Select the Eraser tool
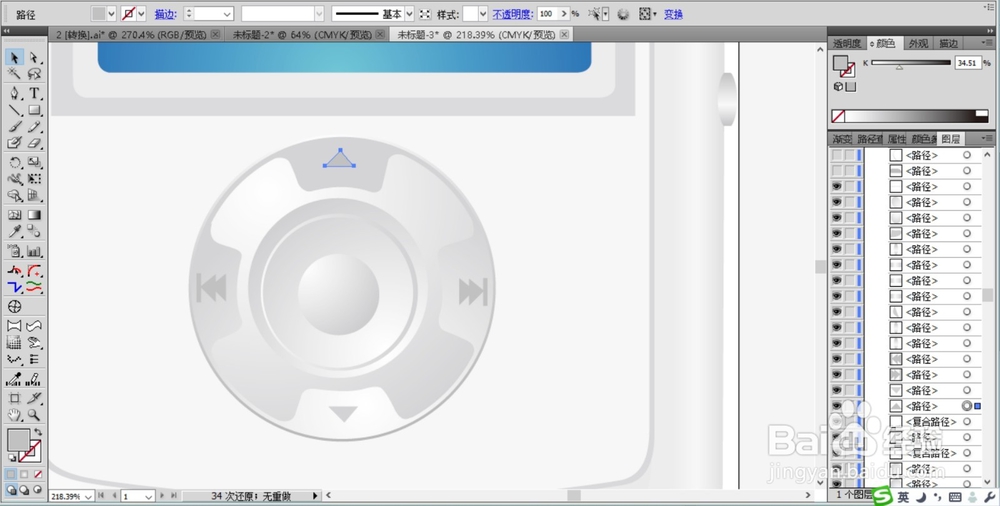This screenshot has width=1000, height=506. [x=34, y=144]
